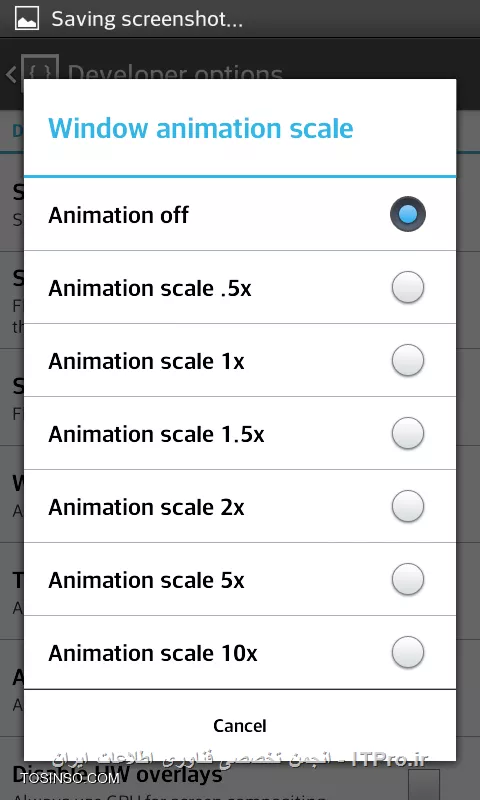480x800 pixels.
Task: Tap the screenshot image icon in status bar
Action: [x=27, y=18]
